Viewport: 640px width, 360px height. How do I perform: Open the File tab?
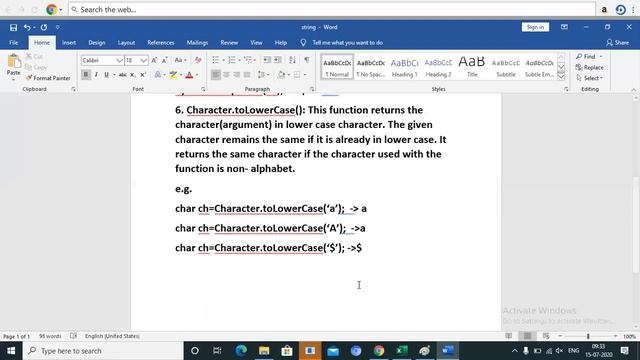[x=13, y=42]
